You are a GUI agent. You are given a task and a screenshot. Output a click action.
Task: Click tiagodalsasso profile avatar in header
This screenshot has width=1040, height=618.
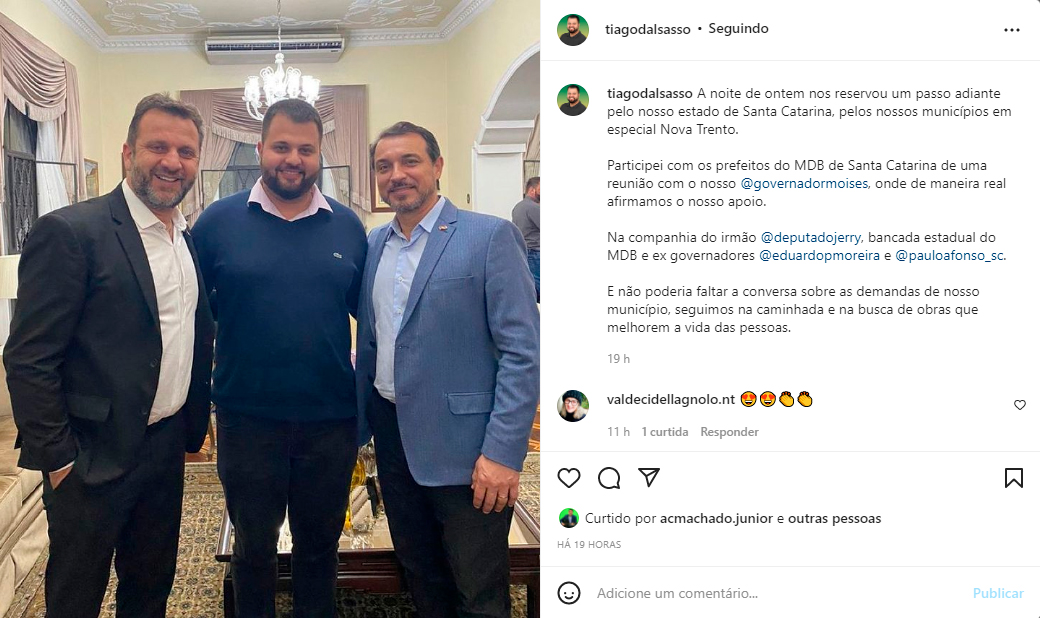coord(573,30)
